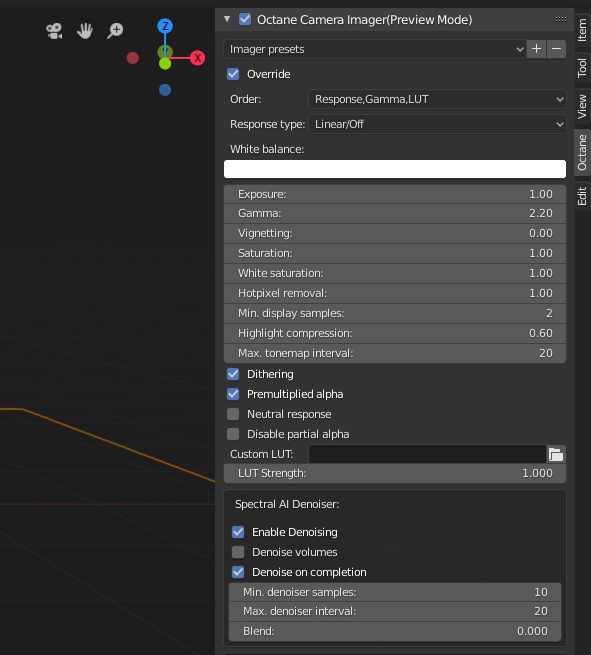The image size is (591, 655).
Task: Select the Octane sidebar tab
Action: click(x=582, y=152)
